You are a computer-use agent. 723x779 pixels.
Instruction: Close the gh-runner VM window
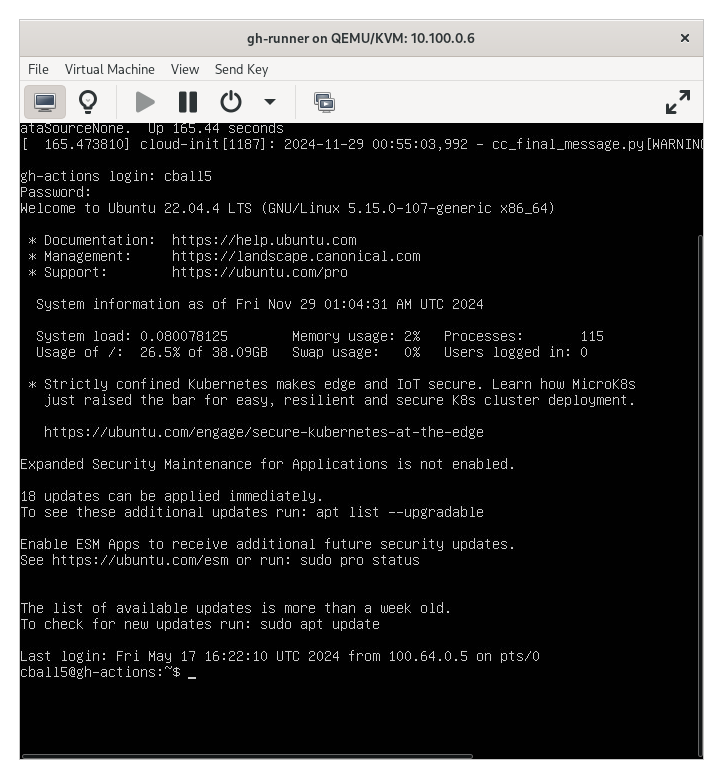685,38
